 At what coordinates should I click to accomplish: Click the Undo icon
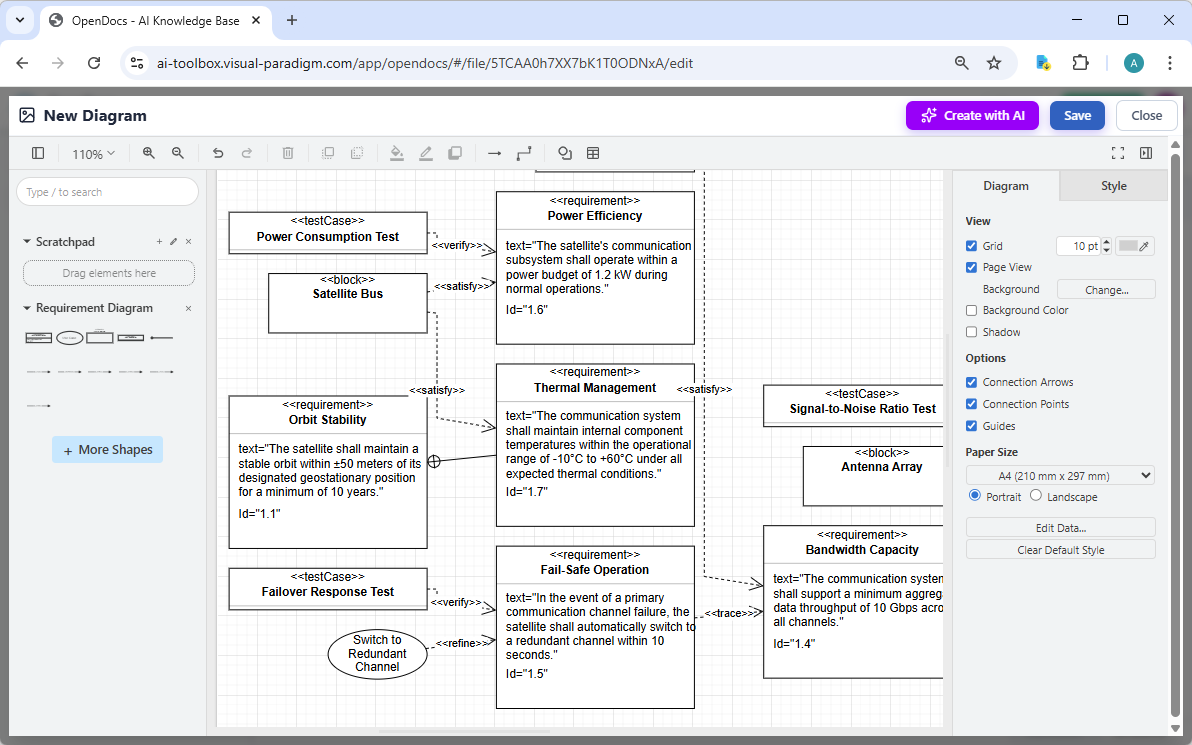pos(218,153)
